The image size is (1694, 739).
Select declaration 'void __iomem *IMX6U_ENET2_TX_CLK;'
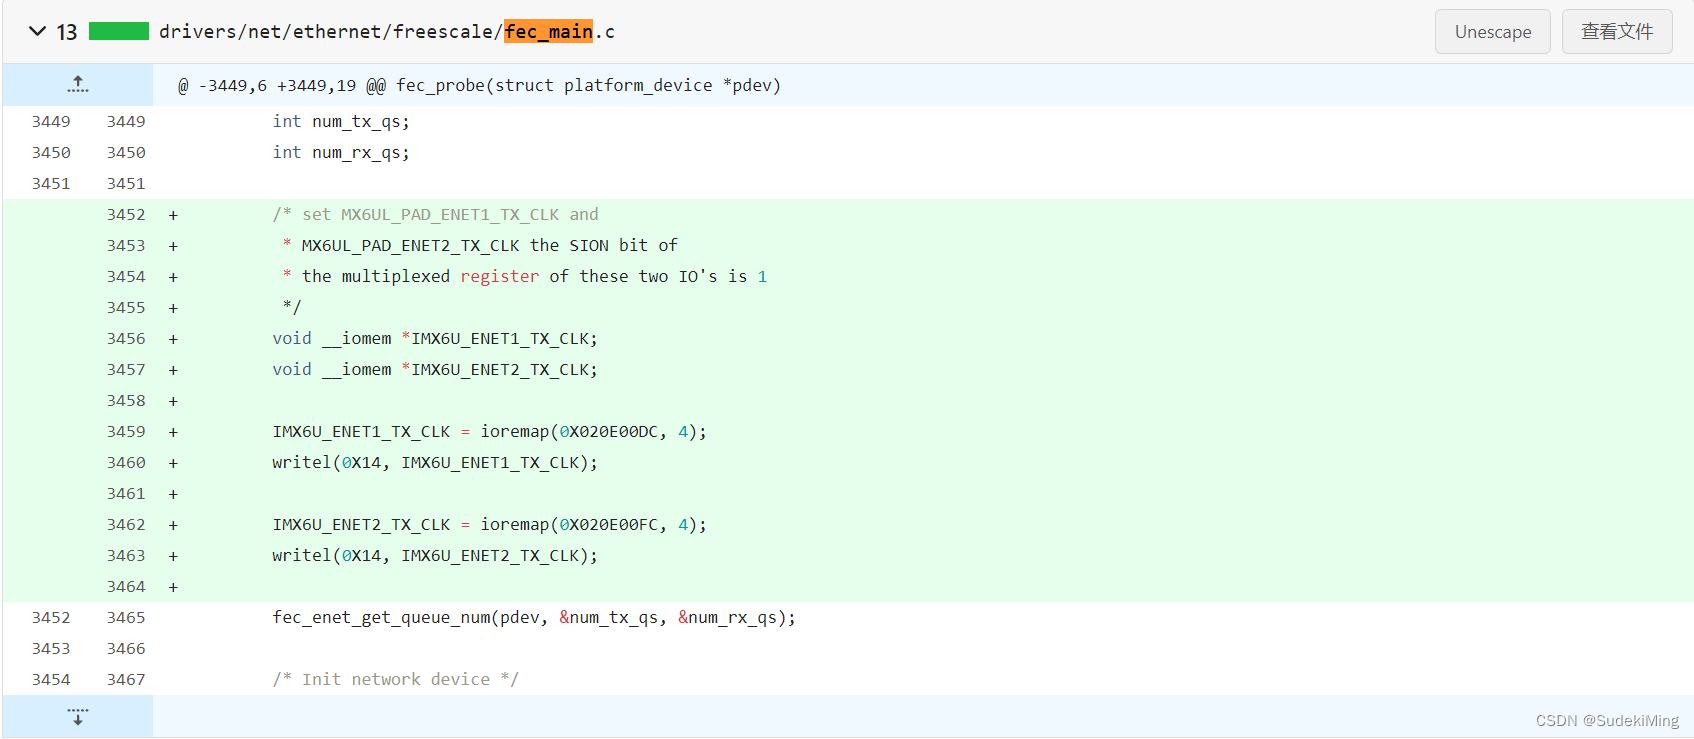435,369
